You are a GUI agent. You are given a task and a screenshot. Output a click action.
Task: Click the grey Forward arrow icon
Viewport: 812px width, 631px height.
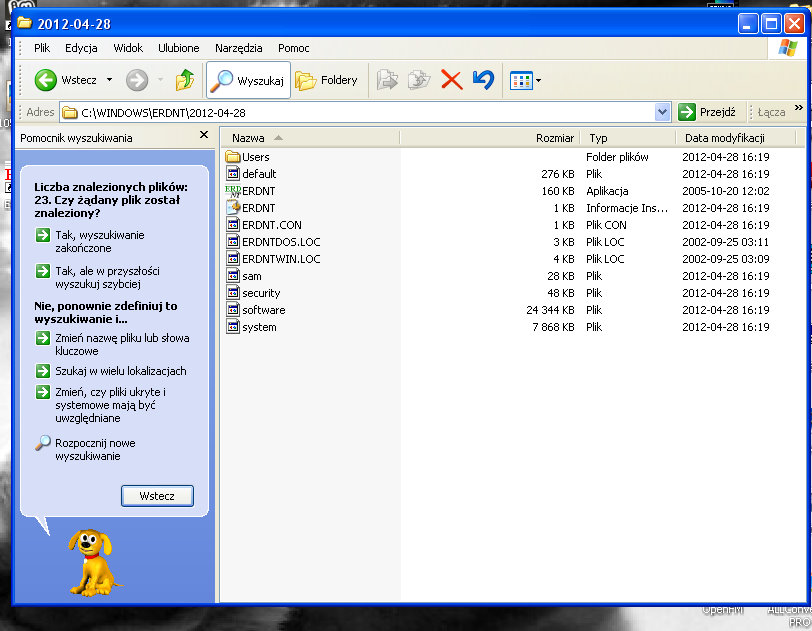pos(137,80)
